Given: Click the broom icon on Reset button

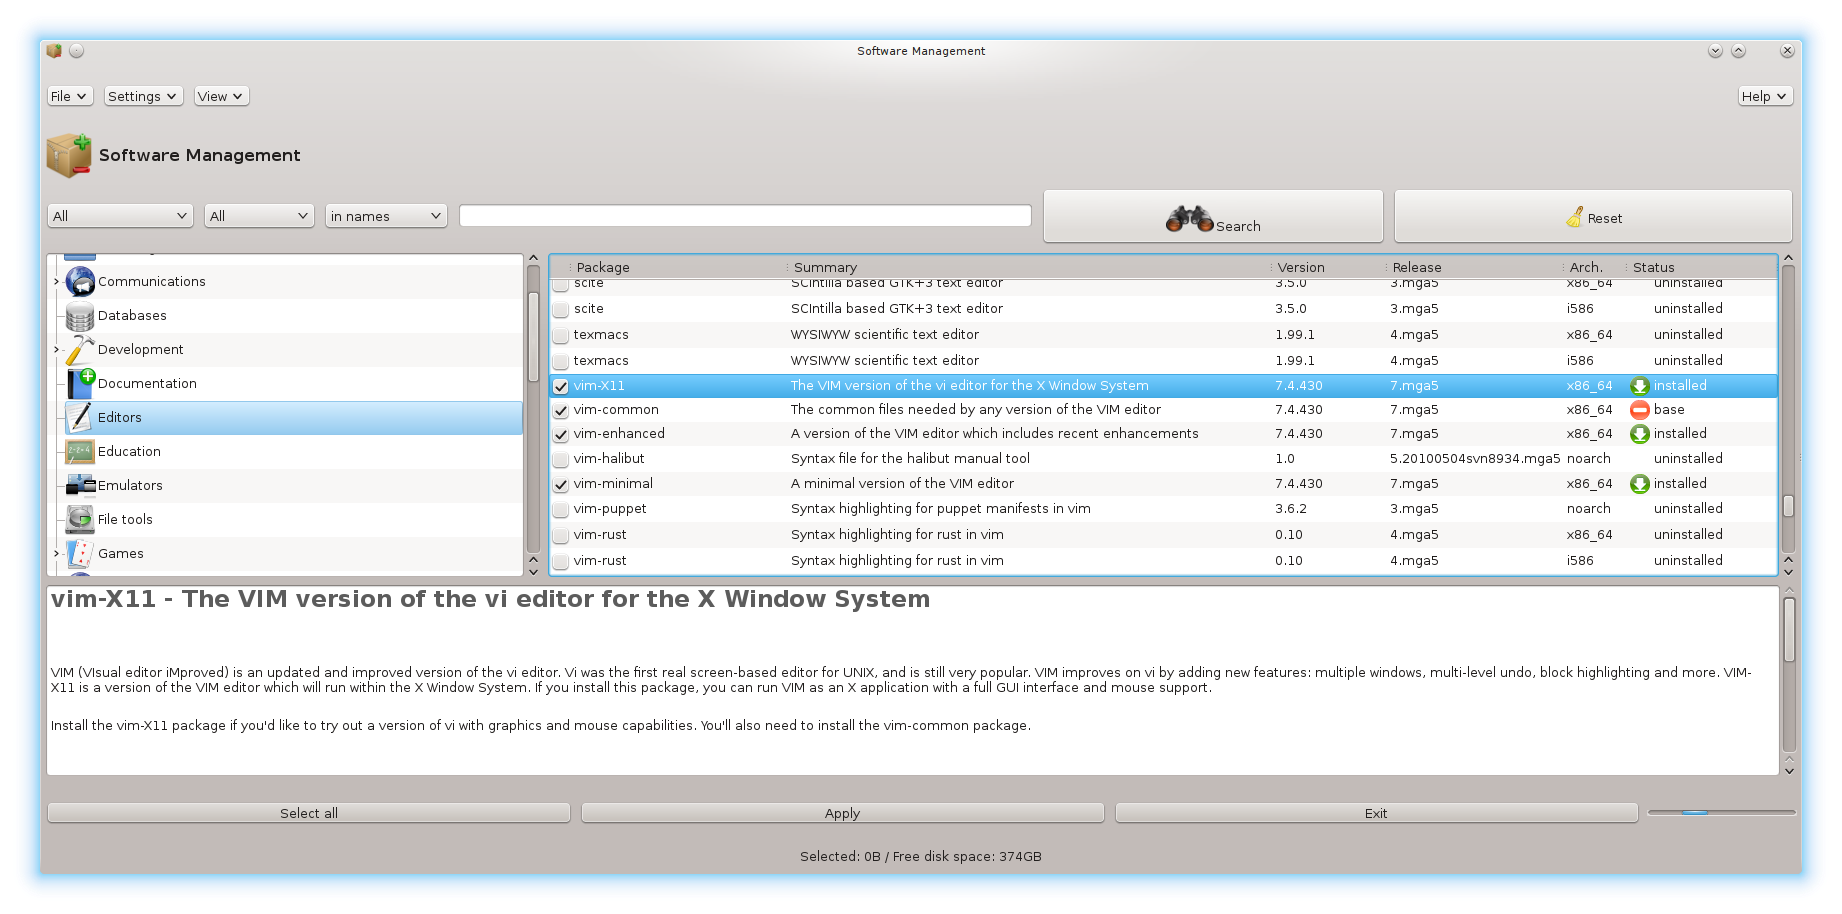Looking at the screenshot, I should click(1575, 217).
